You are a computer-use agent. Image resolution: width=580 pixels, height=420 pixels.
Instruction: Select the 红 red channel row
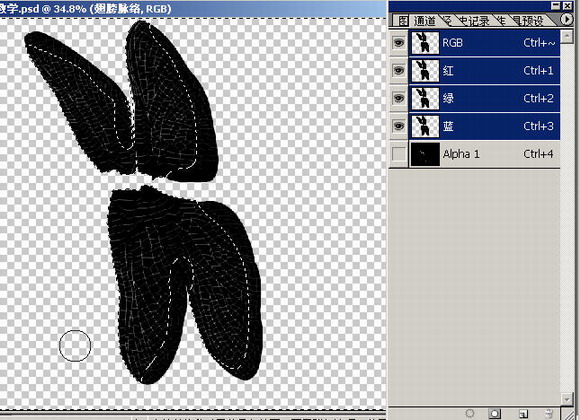coord(484,70)
